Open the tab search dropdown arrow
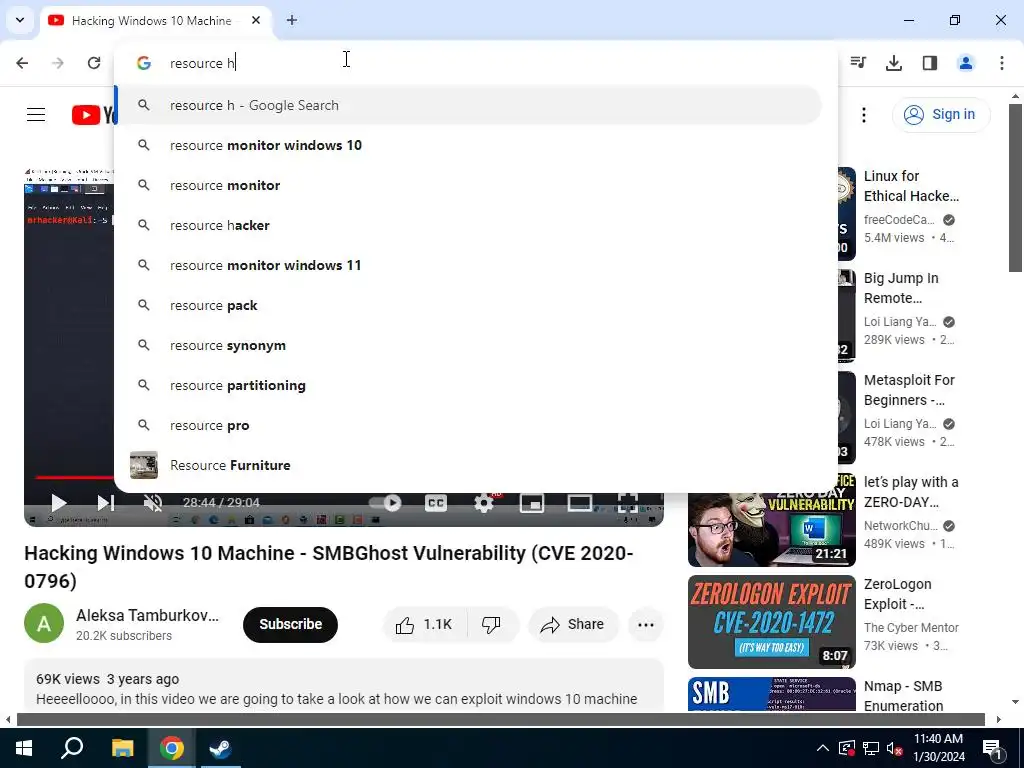This screenshot has width=1024, height=768. [20, 20]
